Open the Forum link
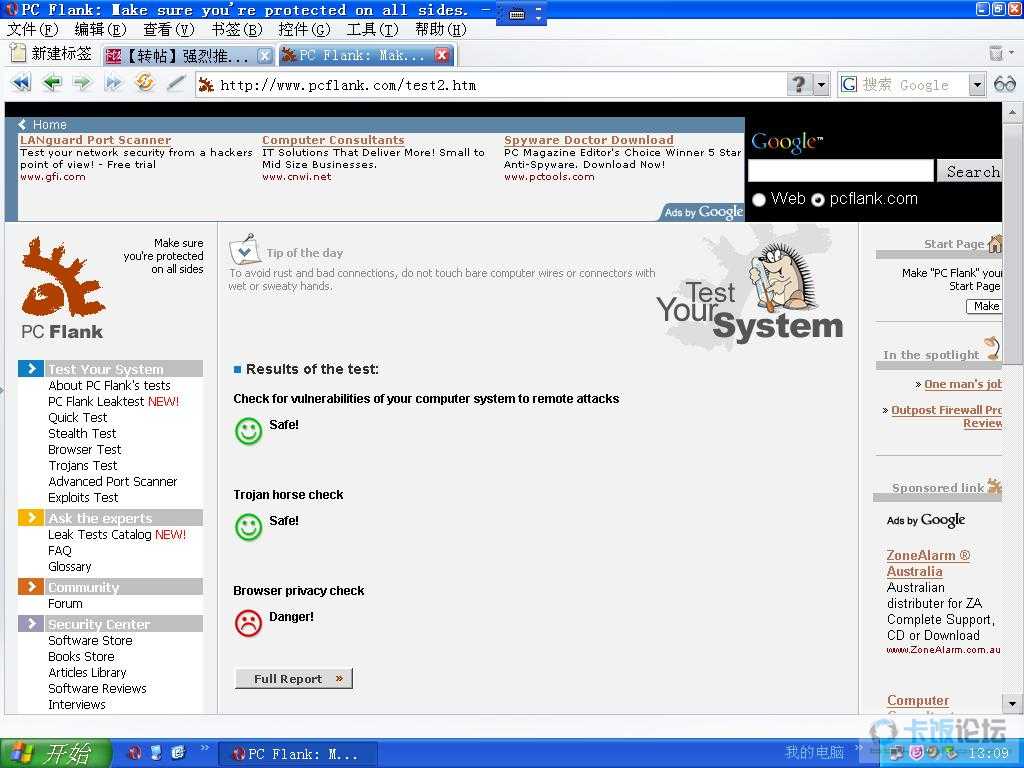This screenshot has width=1024, height=768. point(65,604)
